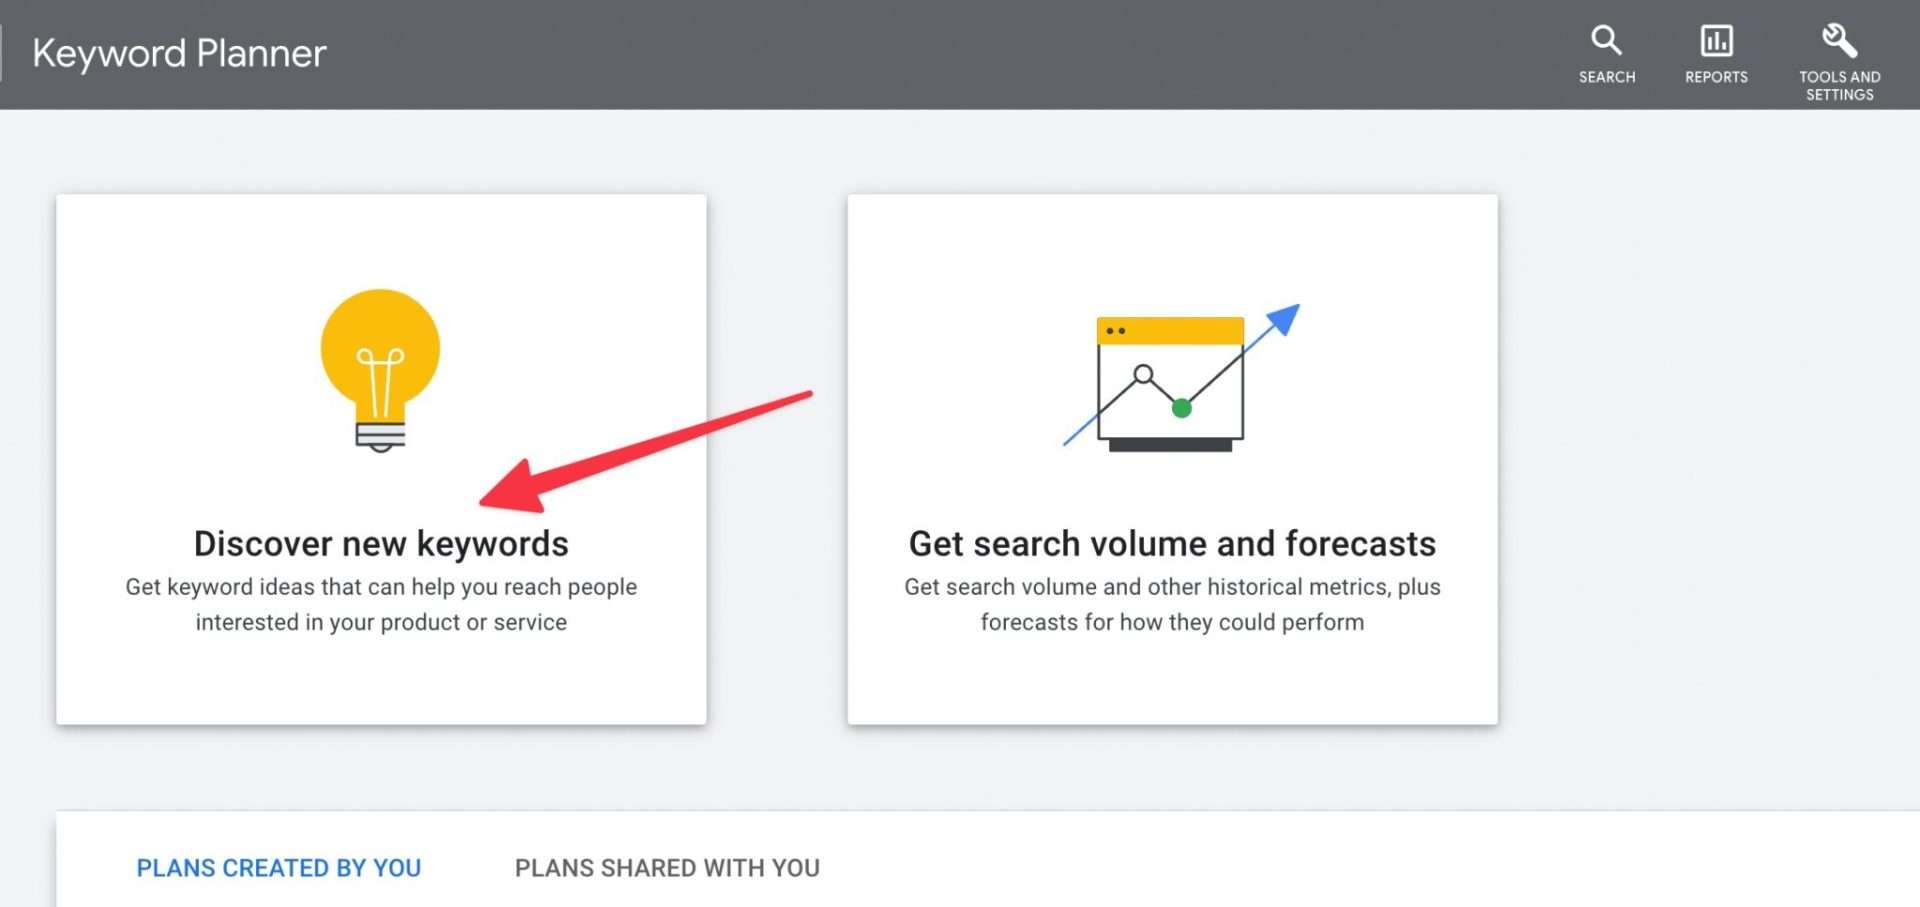
Task: Choose "Get search volume and forecasts" heading
Action: pos(1172,544)
